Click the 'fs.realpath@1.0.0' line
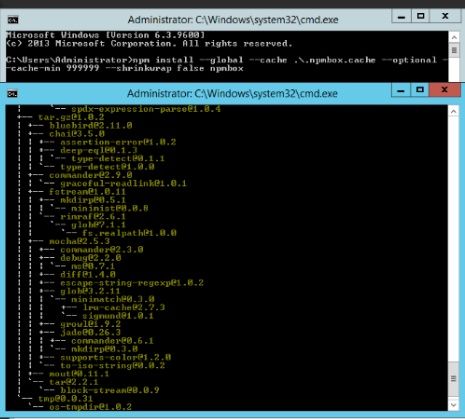The image size is (465, 419). point(129,233)
